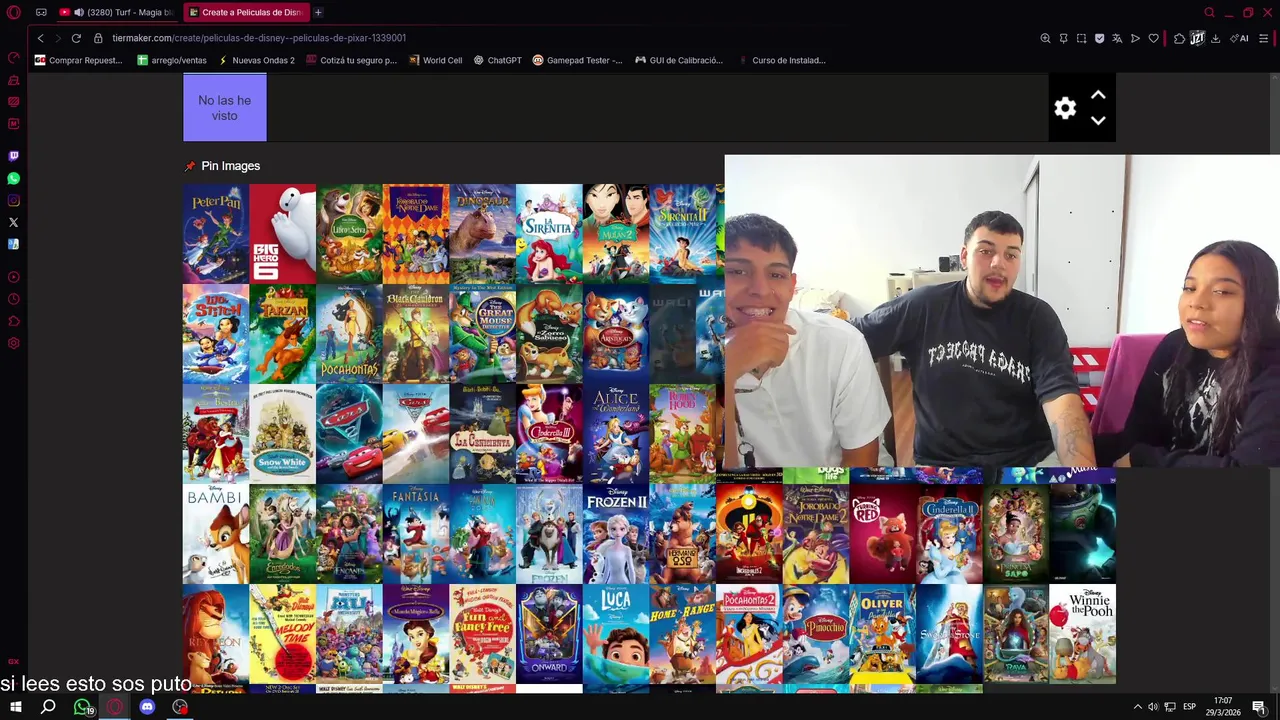Open the Nuevas Ondas 2 bookmark
This screenshot has width=1280, height=720.
click(x=256, y=60)
